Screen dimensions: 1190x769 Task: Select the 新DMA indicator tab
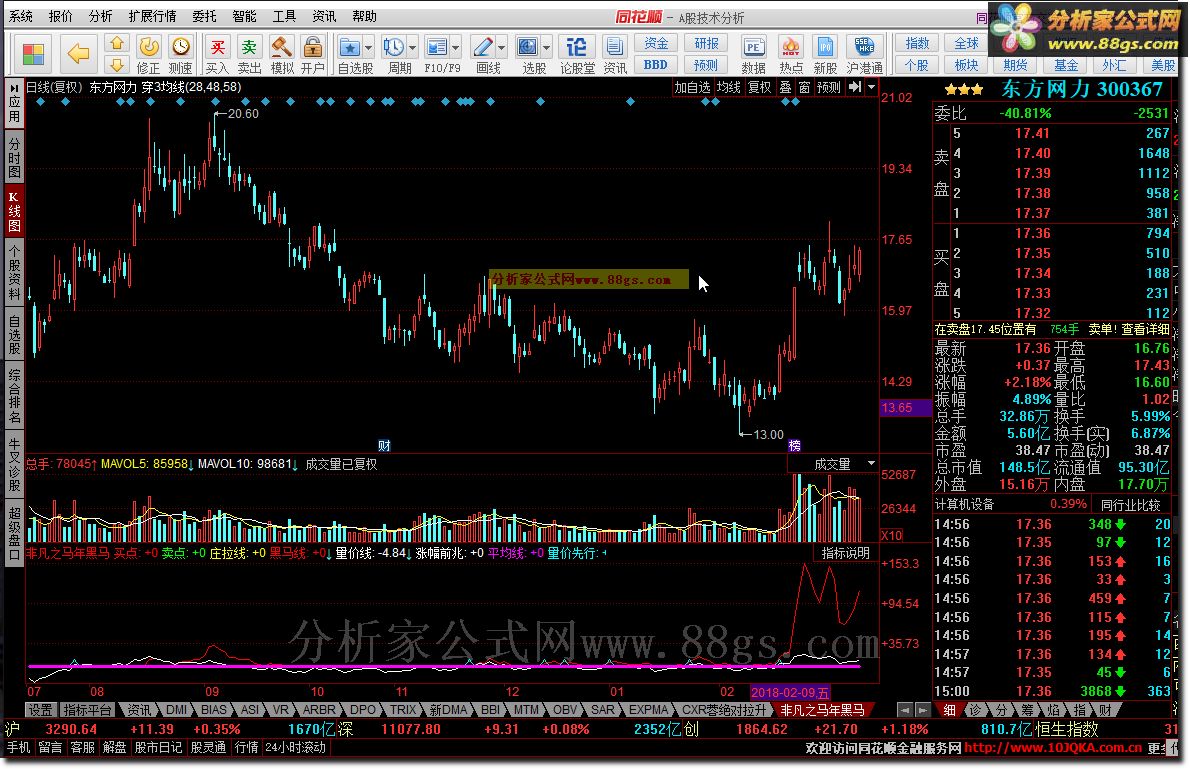point(449,710)
